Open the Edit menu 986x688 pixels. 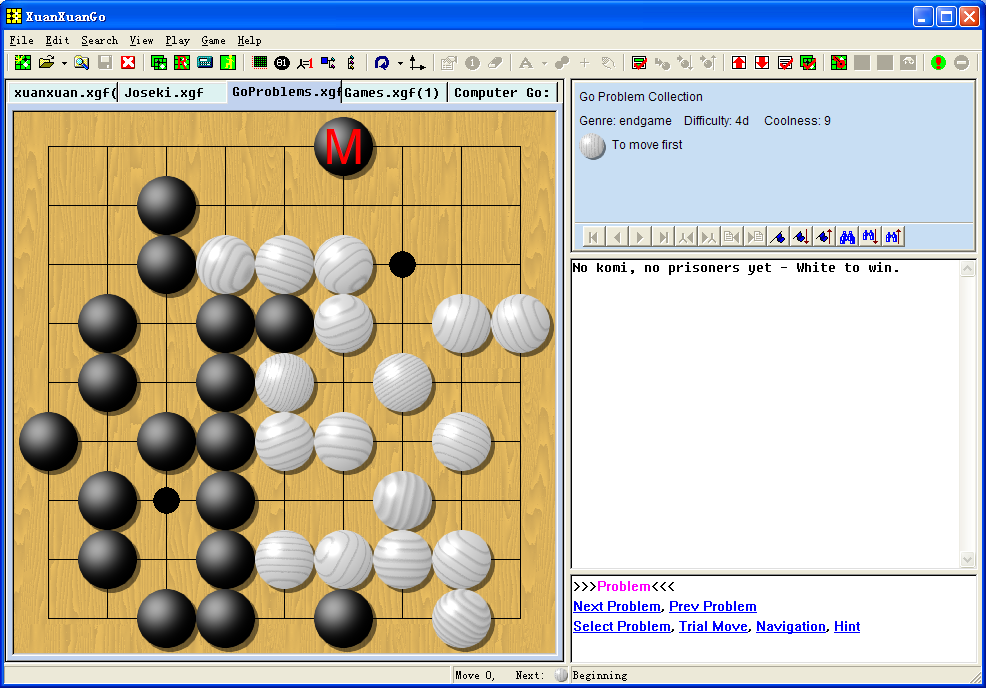pos(57,40)
